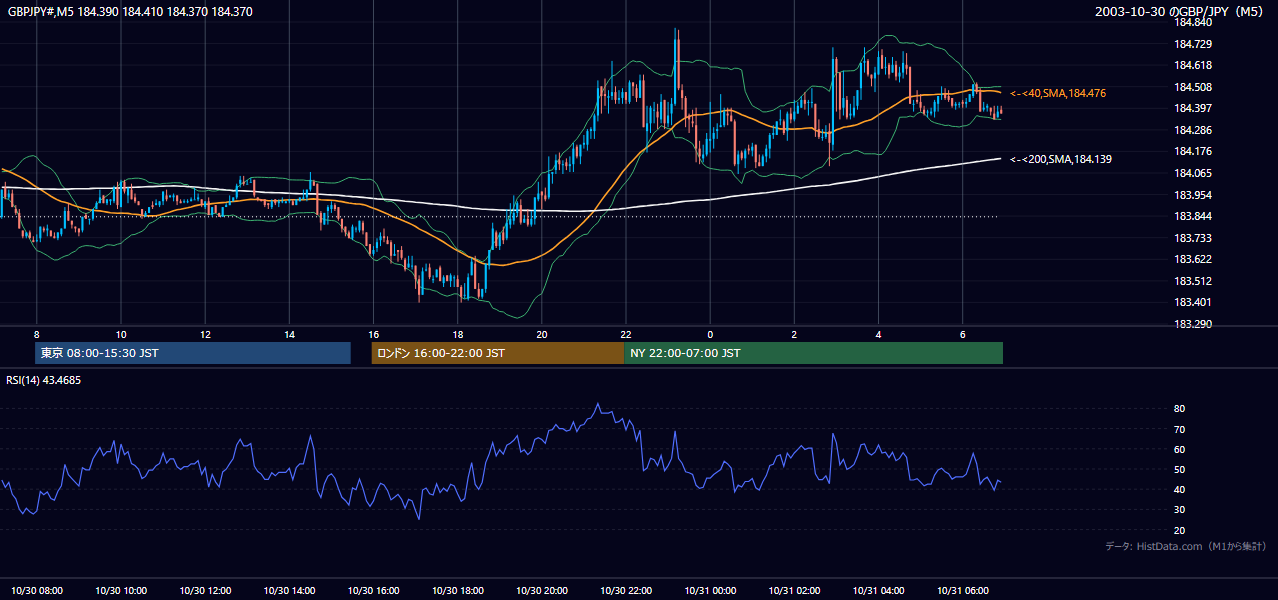This screenshot has width=1278, height=600.
Task: Click the 10/31 04:00 bottom time label
Action: tap(878, 590)
